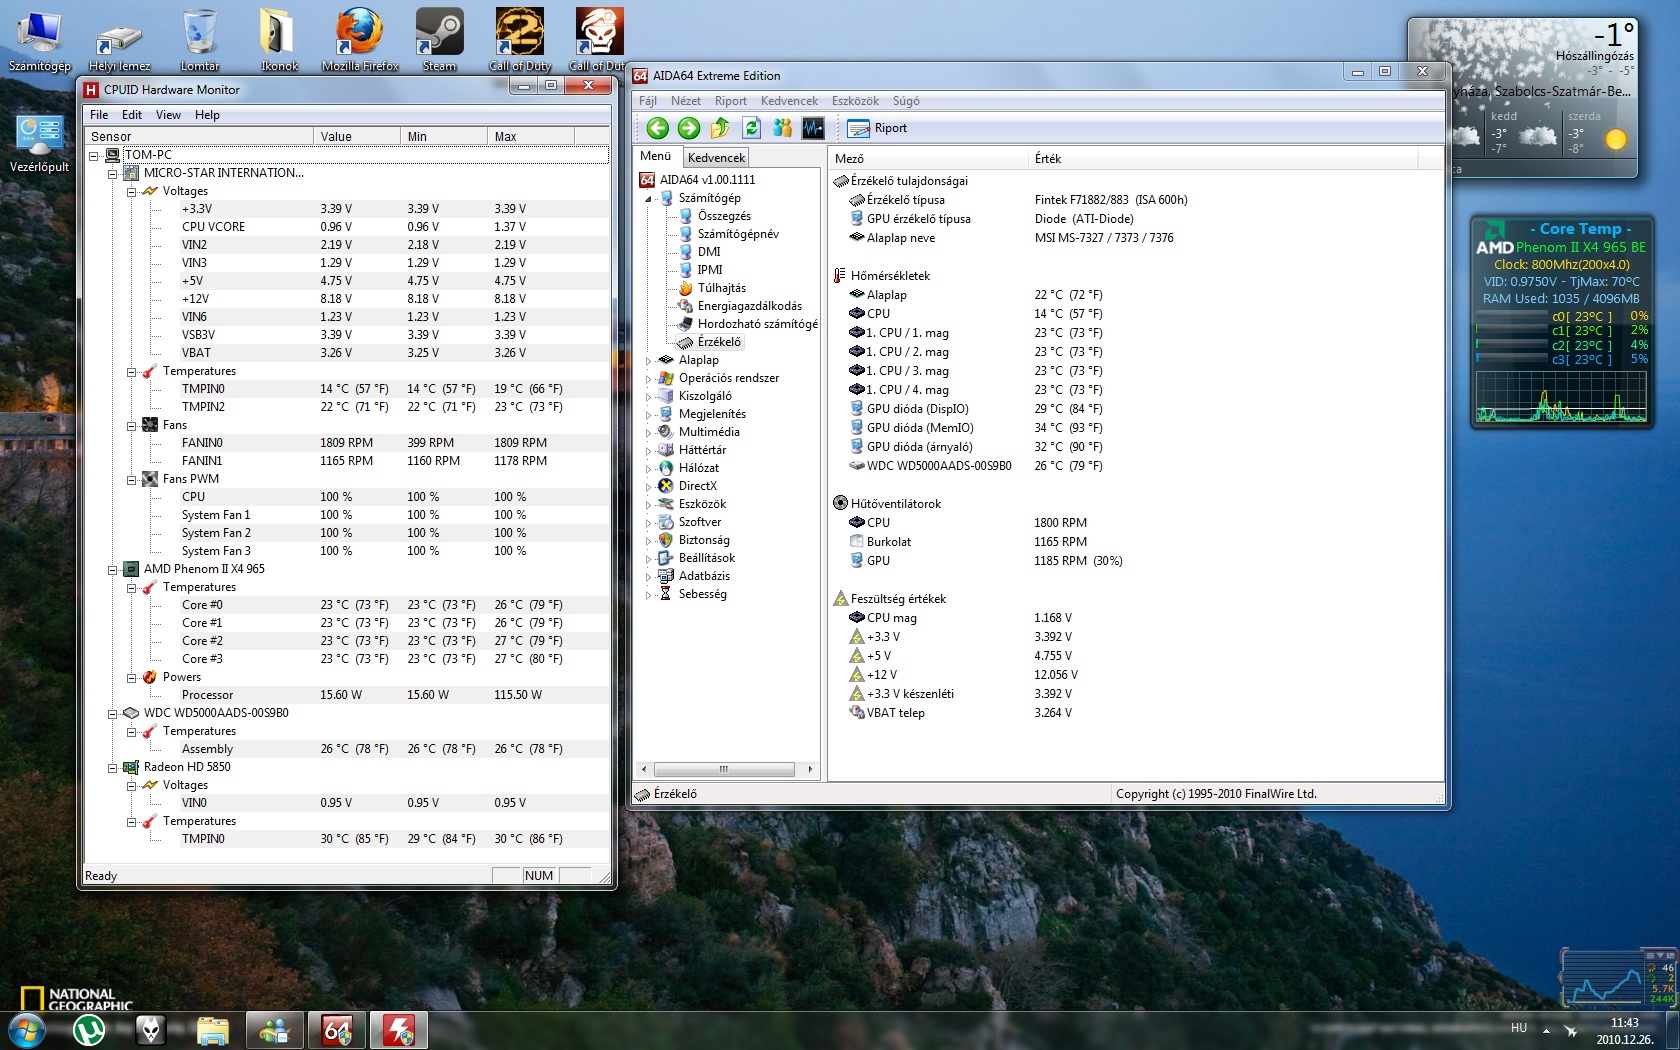Click the Kiszolgáló icon in AIDA64 tree

666,396
